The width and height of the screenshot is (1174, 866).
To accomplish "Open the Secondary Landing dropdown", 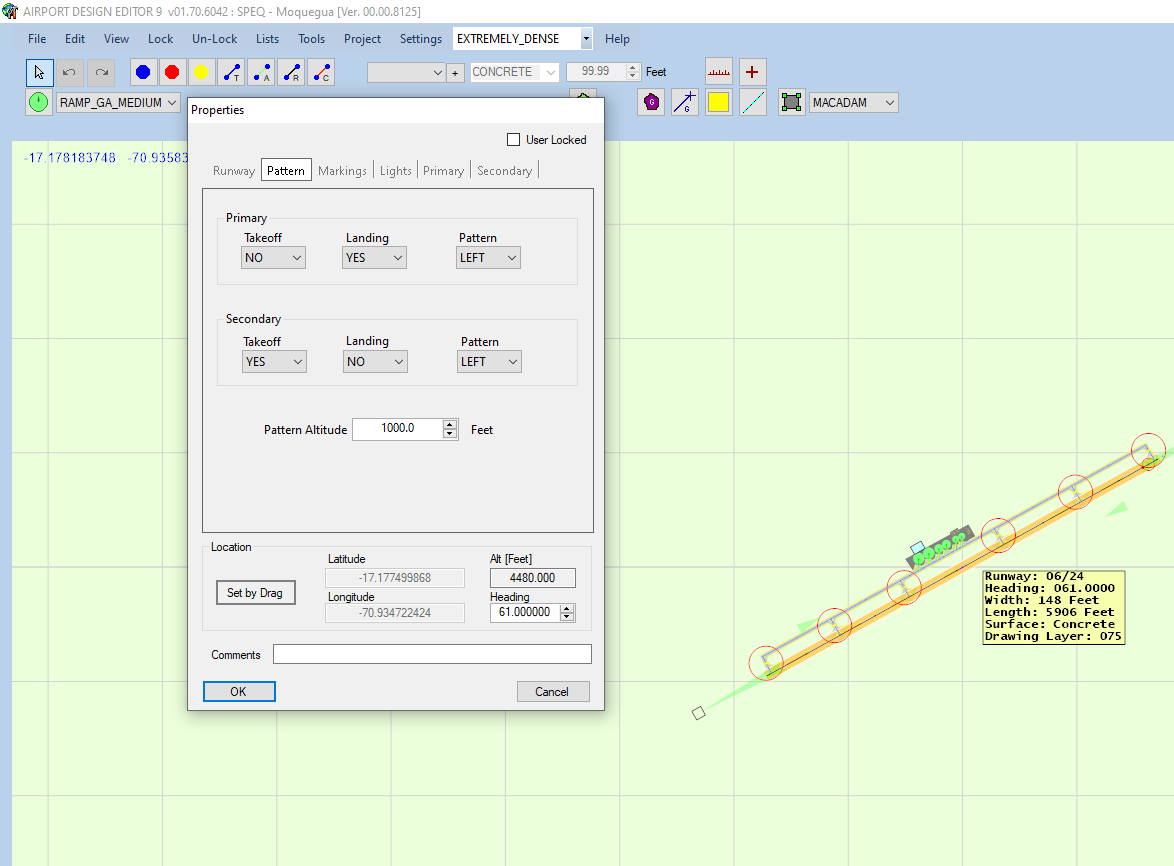I will tap(375, 362).
